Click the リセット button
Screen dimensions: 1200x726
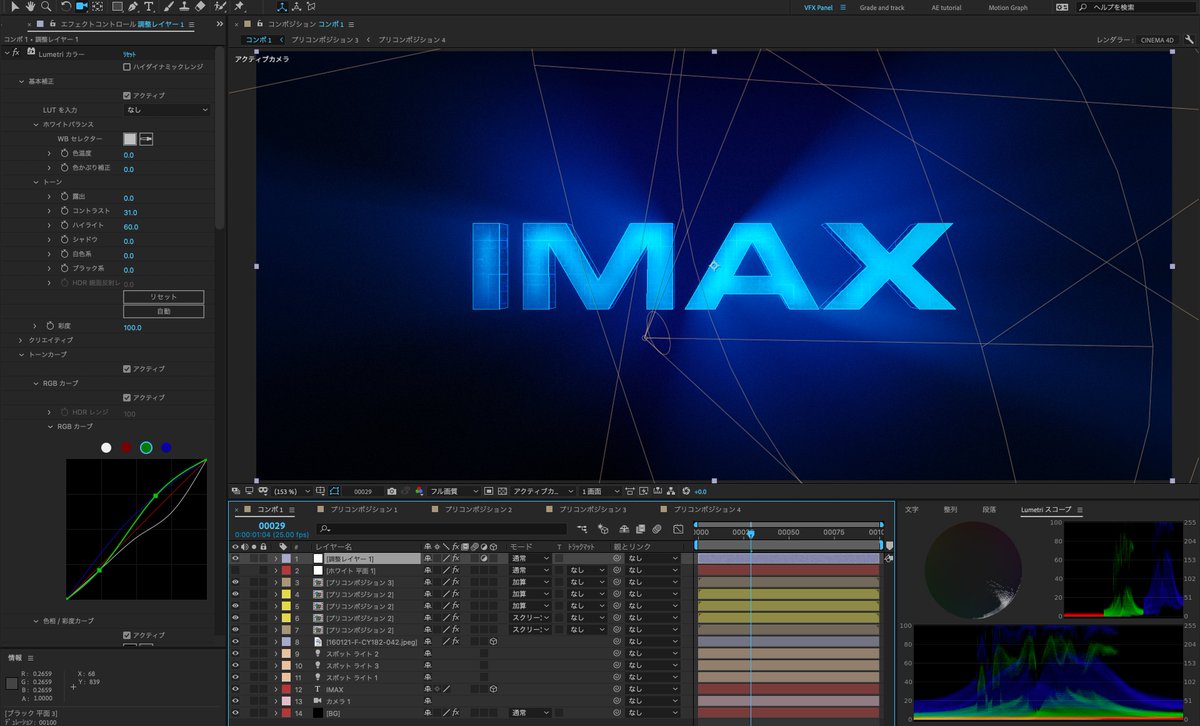coord(164,297)
